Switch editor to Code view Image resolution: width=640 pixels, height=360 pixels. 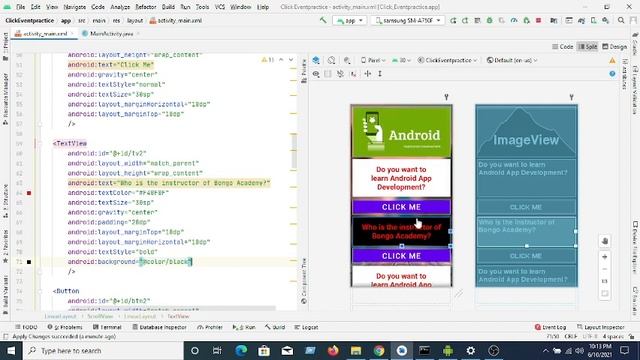click(563, 47)
